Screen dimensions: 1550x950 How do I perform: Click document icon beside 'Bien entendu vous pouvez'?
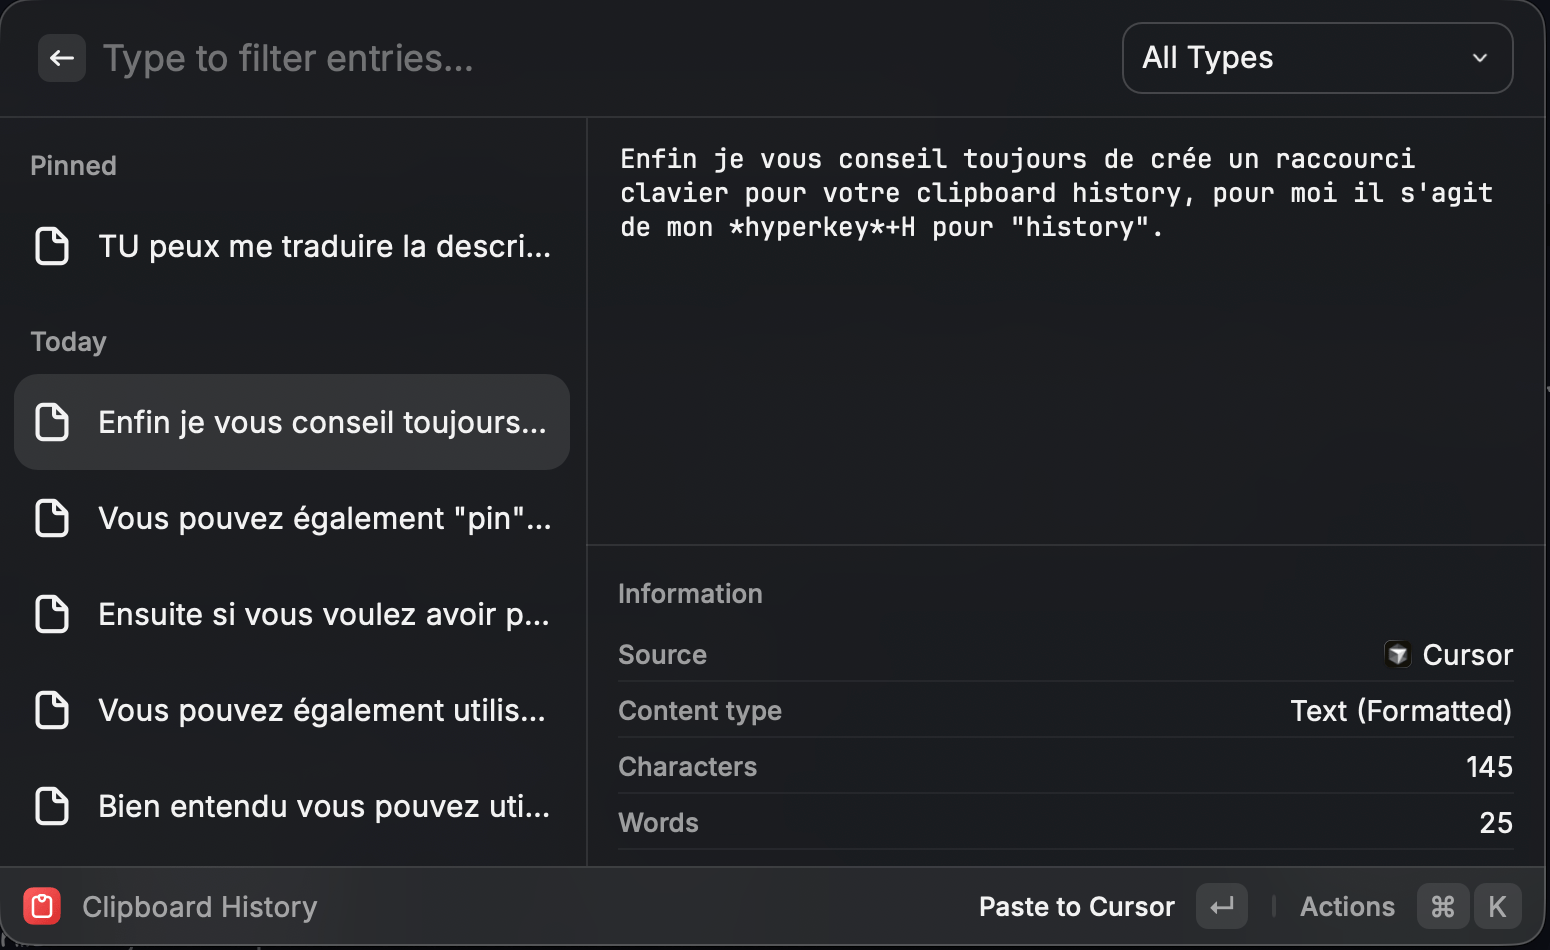[x=52, y=806]
